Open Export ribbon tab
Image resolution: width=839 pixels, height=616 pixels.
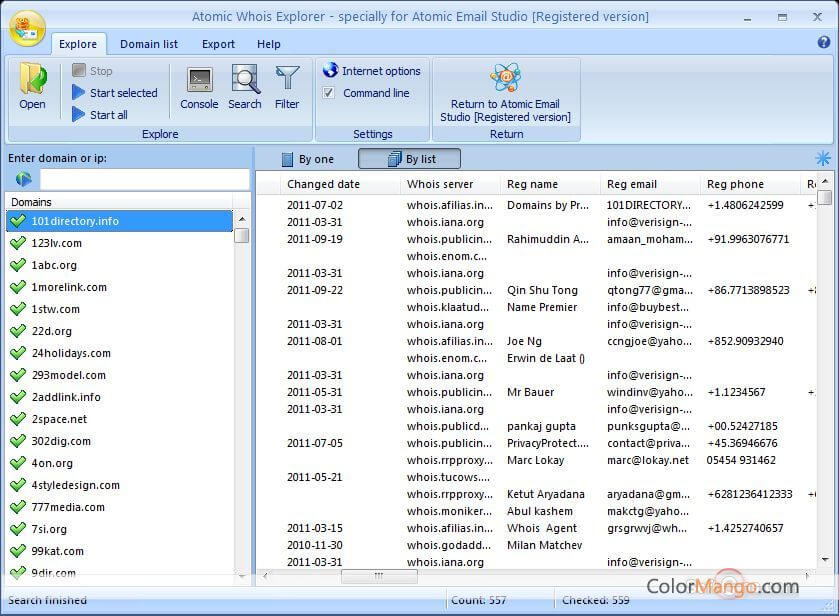click(218, 44)
